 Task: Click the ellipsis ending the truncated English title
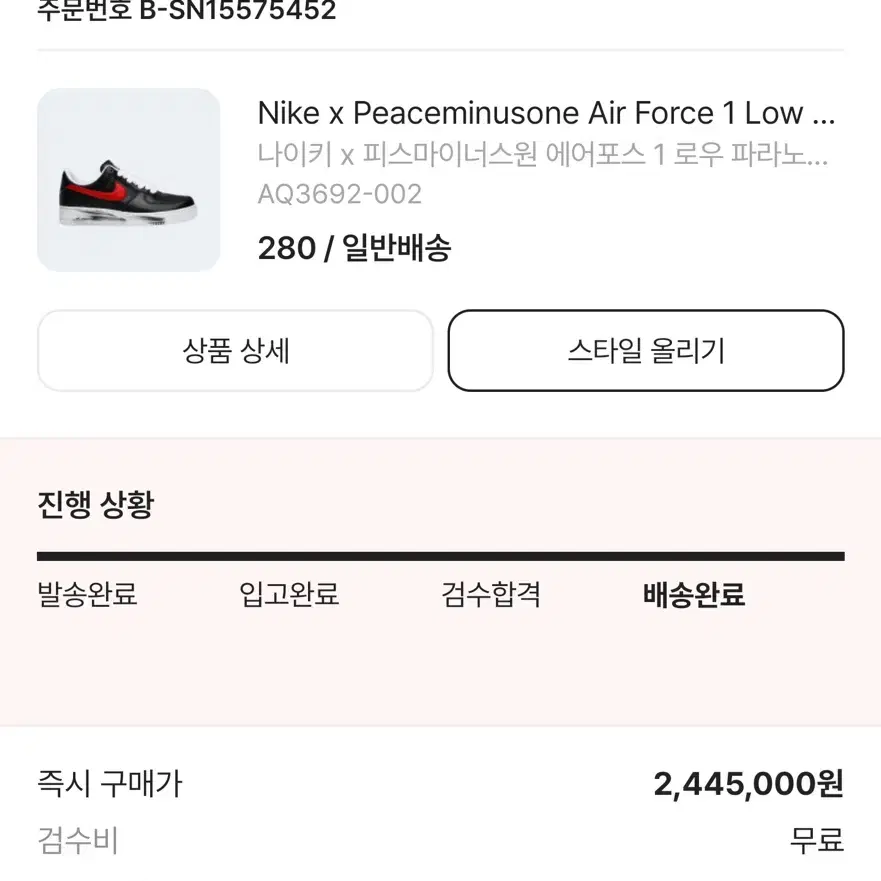824,120
